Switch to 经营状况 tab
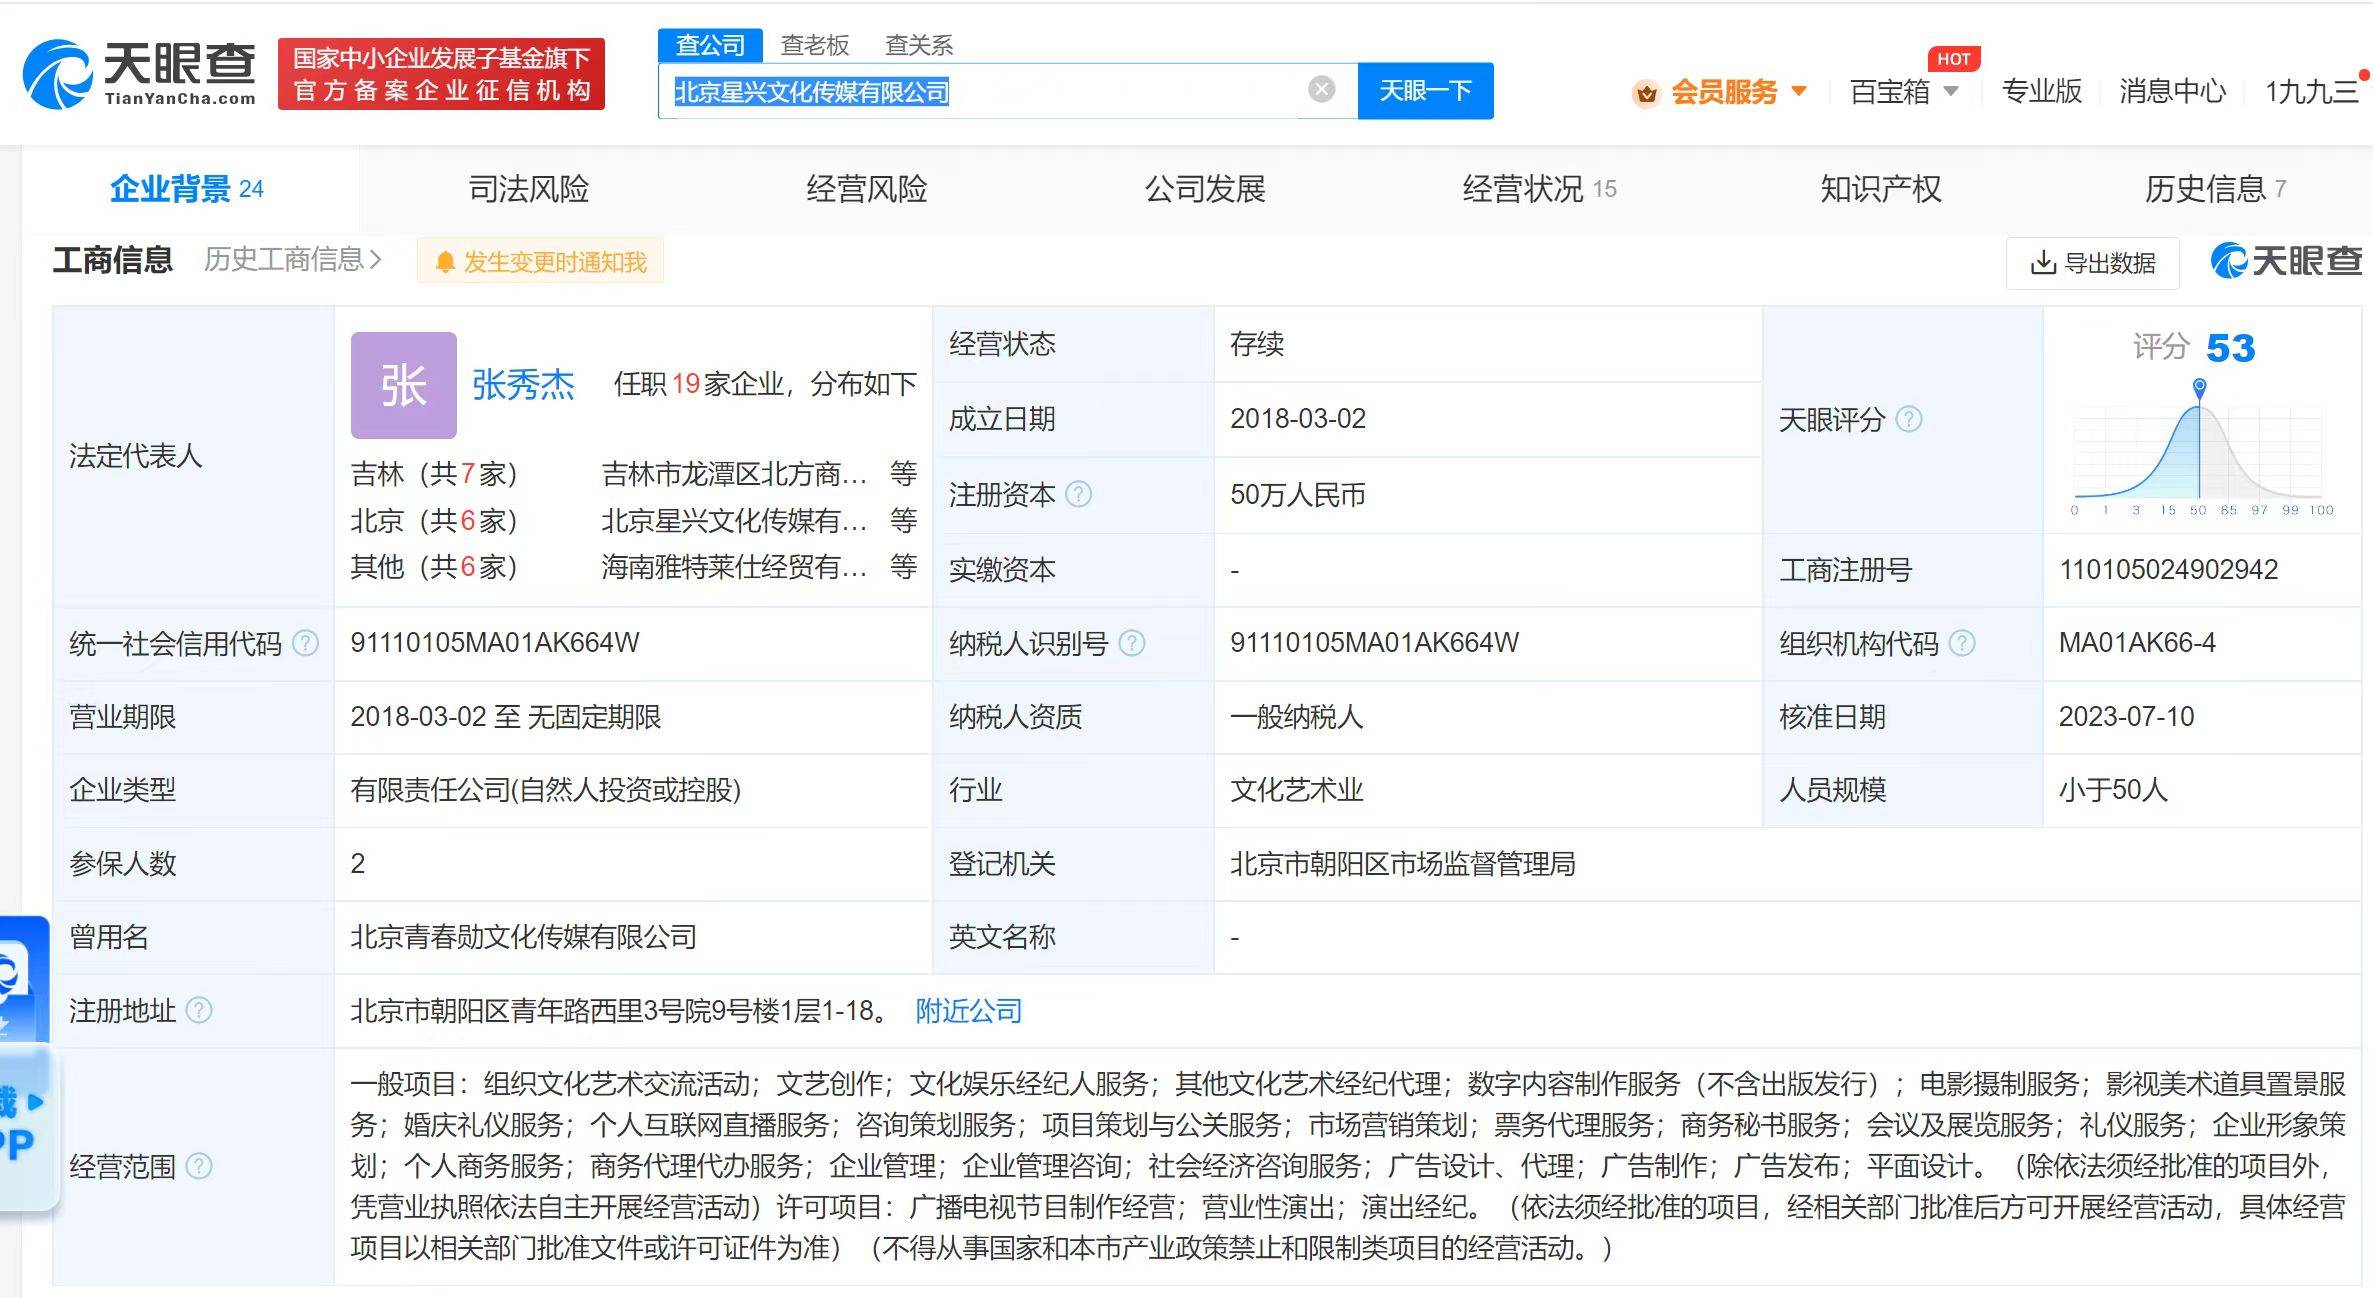This screenshot has width=2373, height=1298. (x=1539, y=189)
